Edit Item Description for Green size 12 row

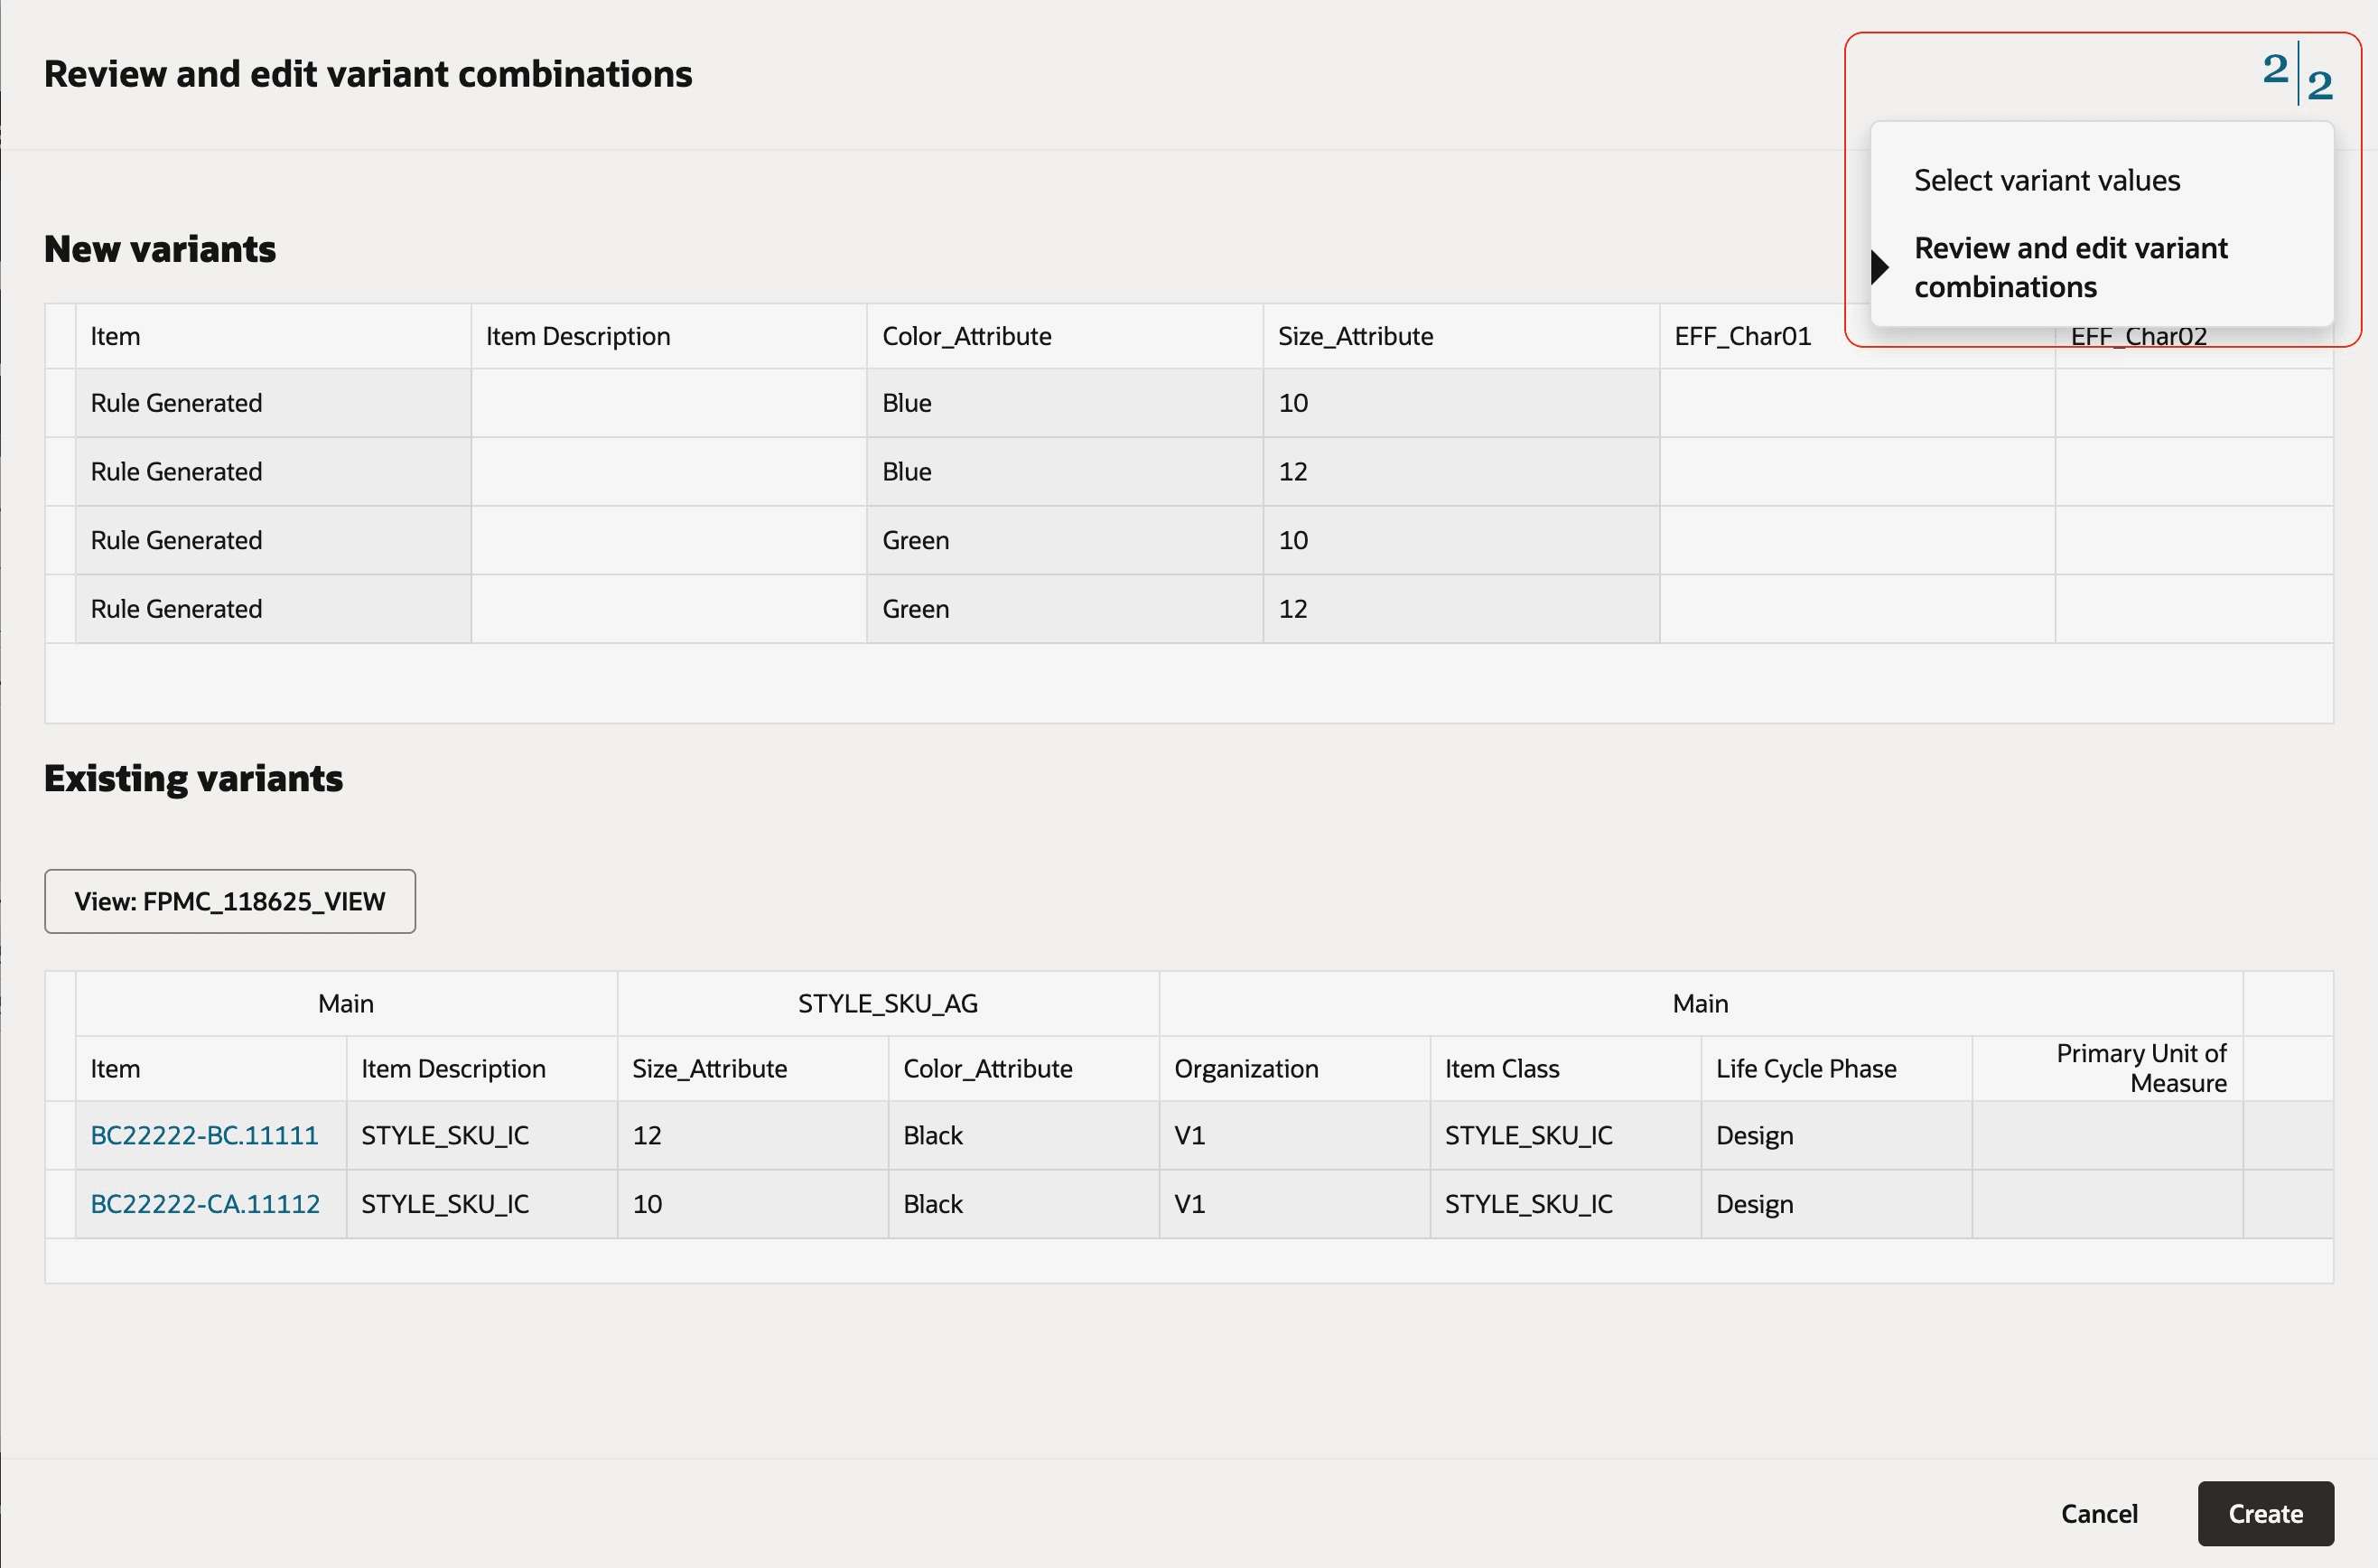pos(668,609)
